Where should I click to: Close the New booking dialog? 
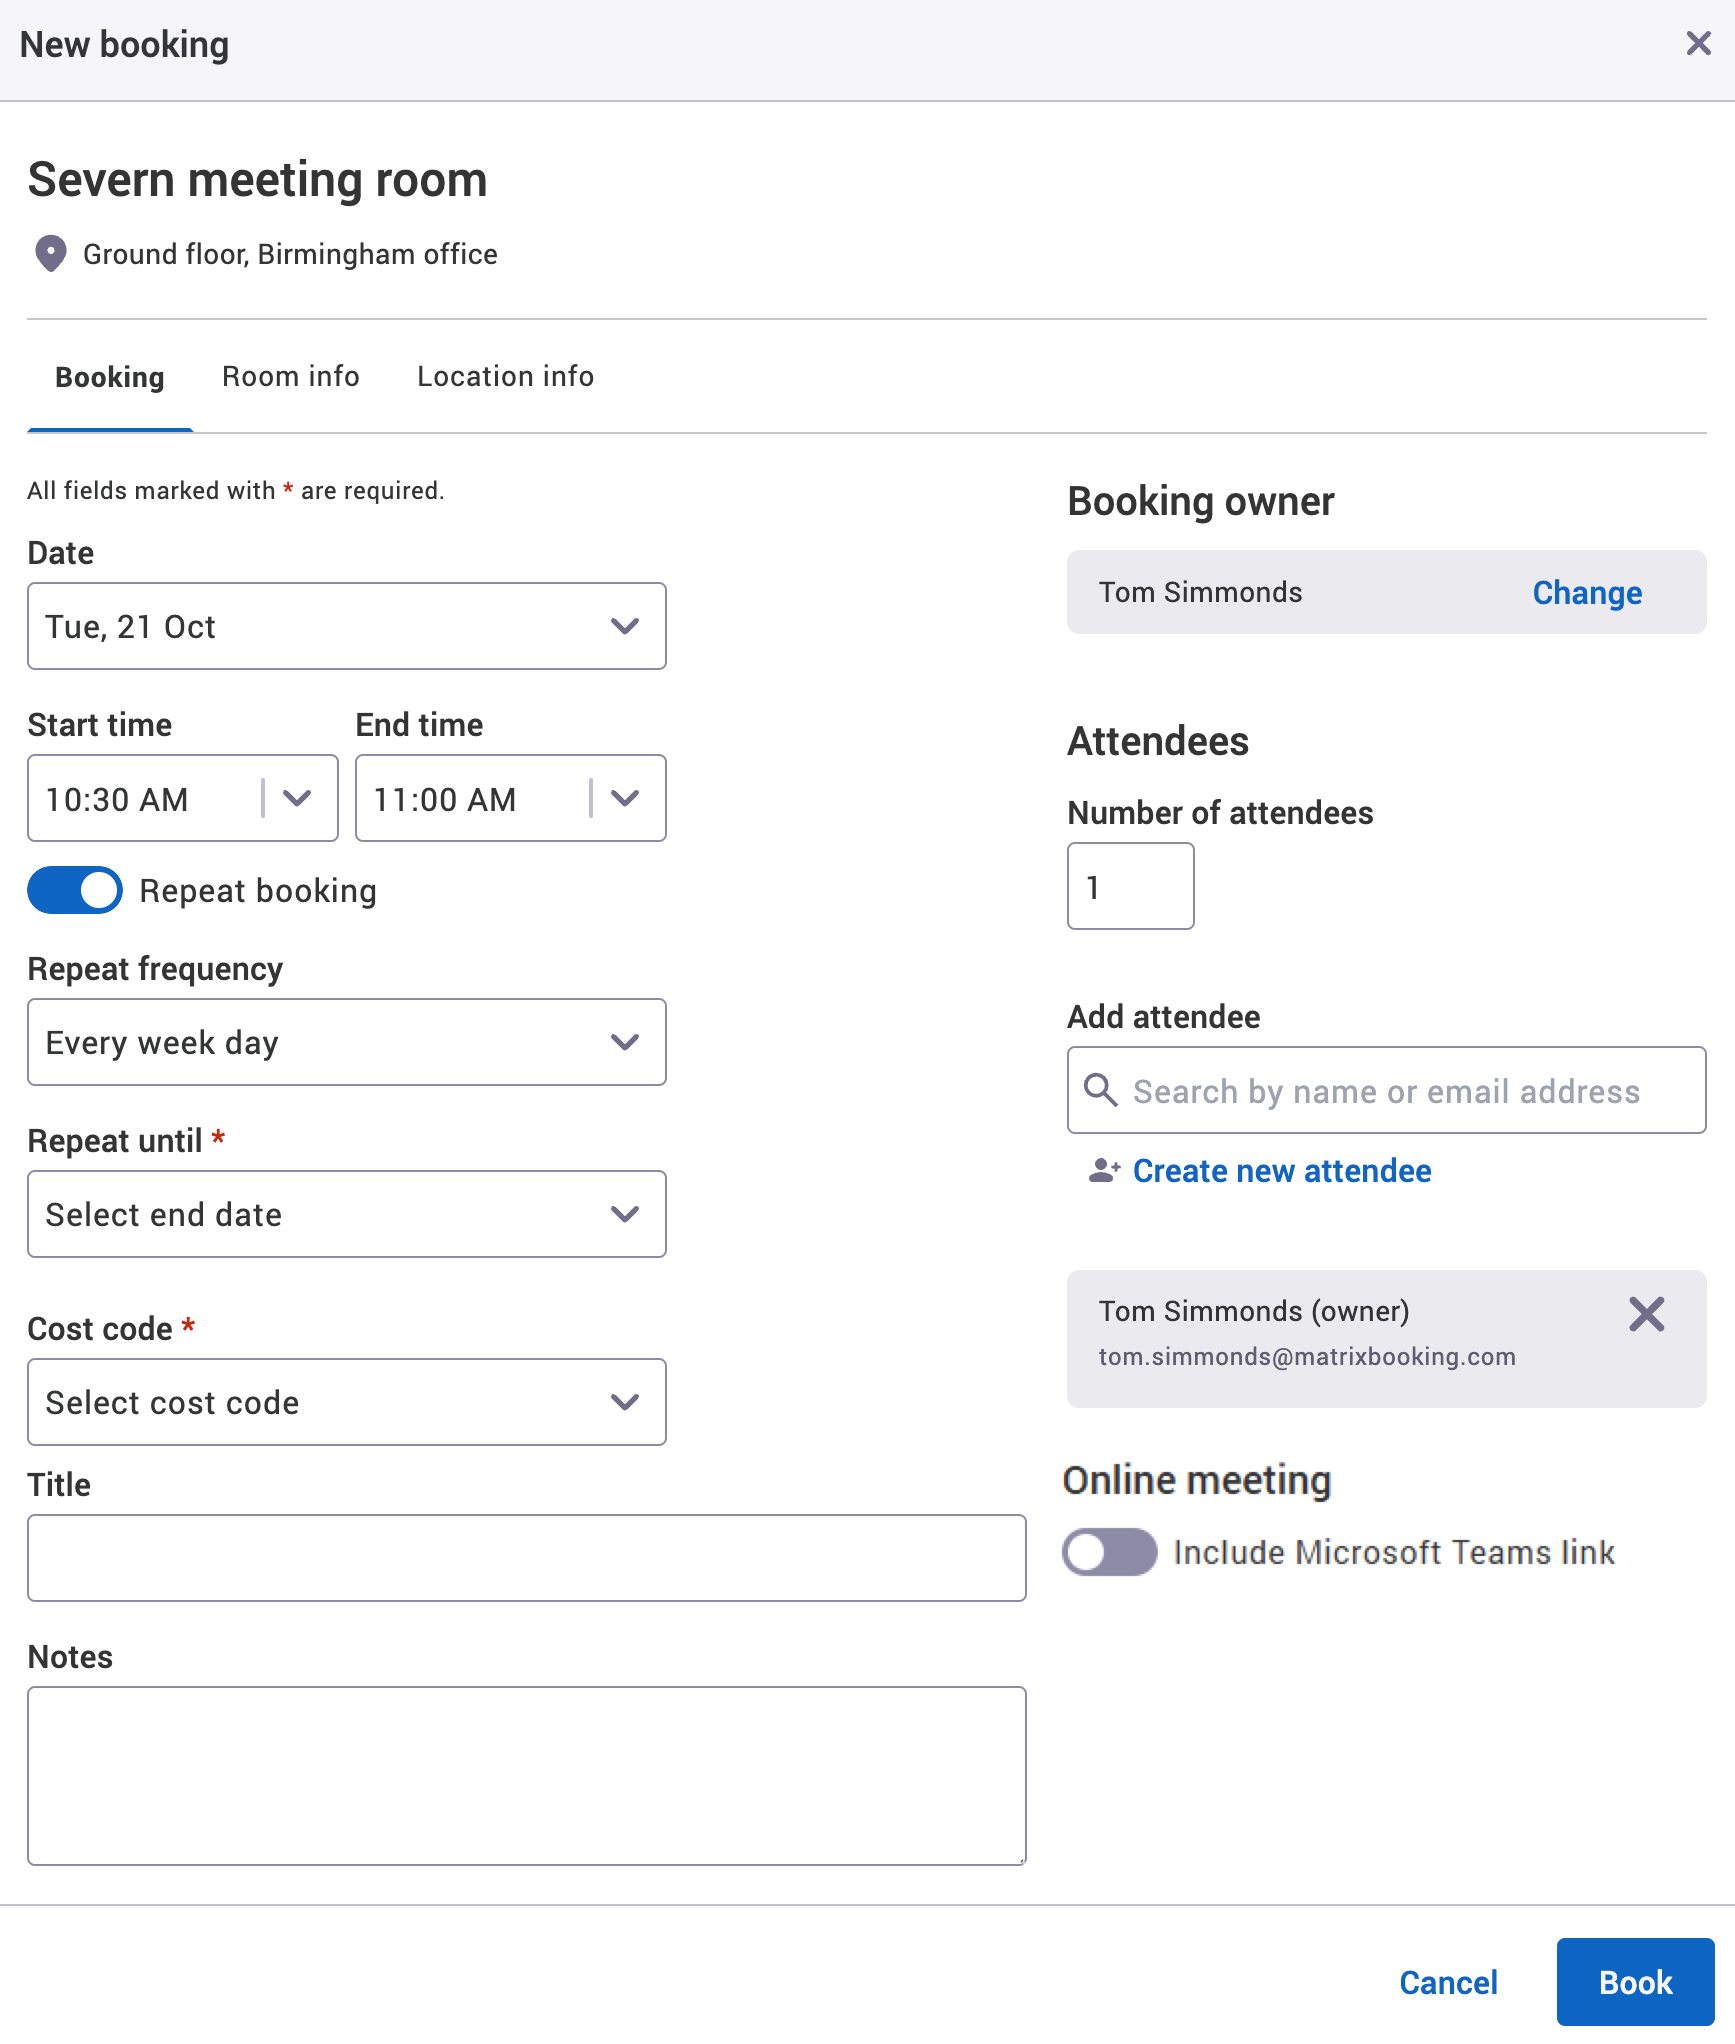coord(1698,43)
